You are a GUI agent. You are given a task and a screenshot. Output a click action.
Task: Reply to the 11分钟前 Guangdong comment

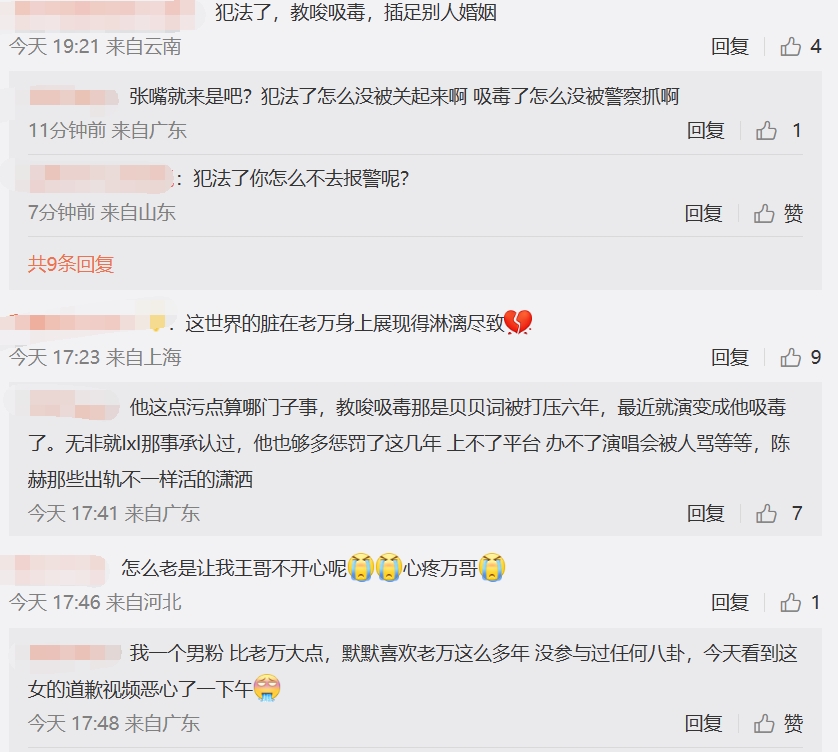[x=705, y=130]
